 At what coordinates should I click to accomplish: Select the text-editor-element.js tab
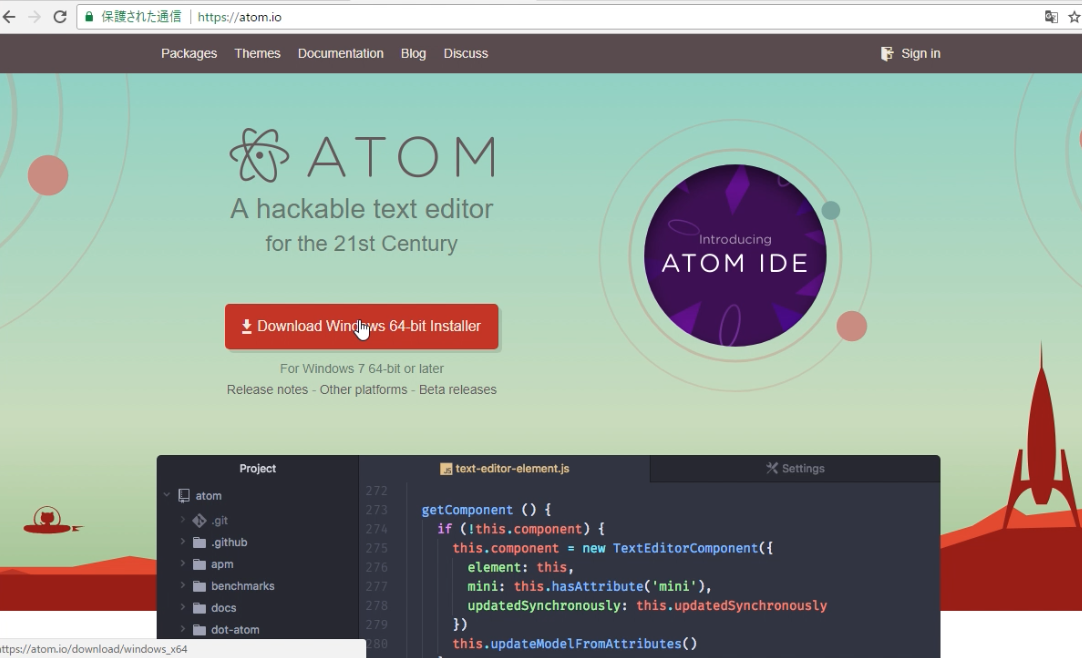[504, 468]
